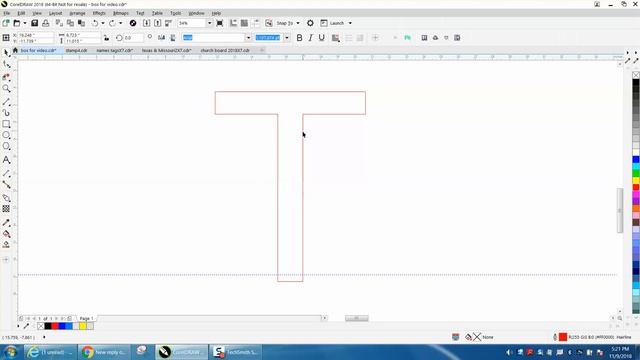Click the full-screen preview icon
The image size is (640, 360).
pos(220,23)
